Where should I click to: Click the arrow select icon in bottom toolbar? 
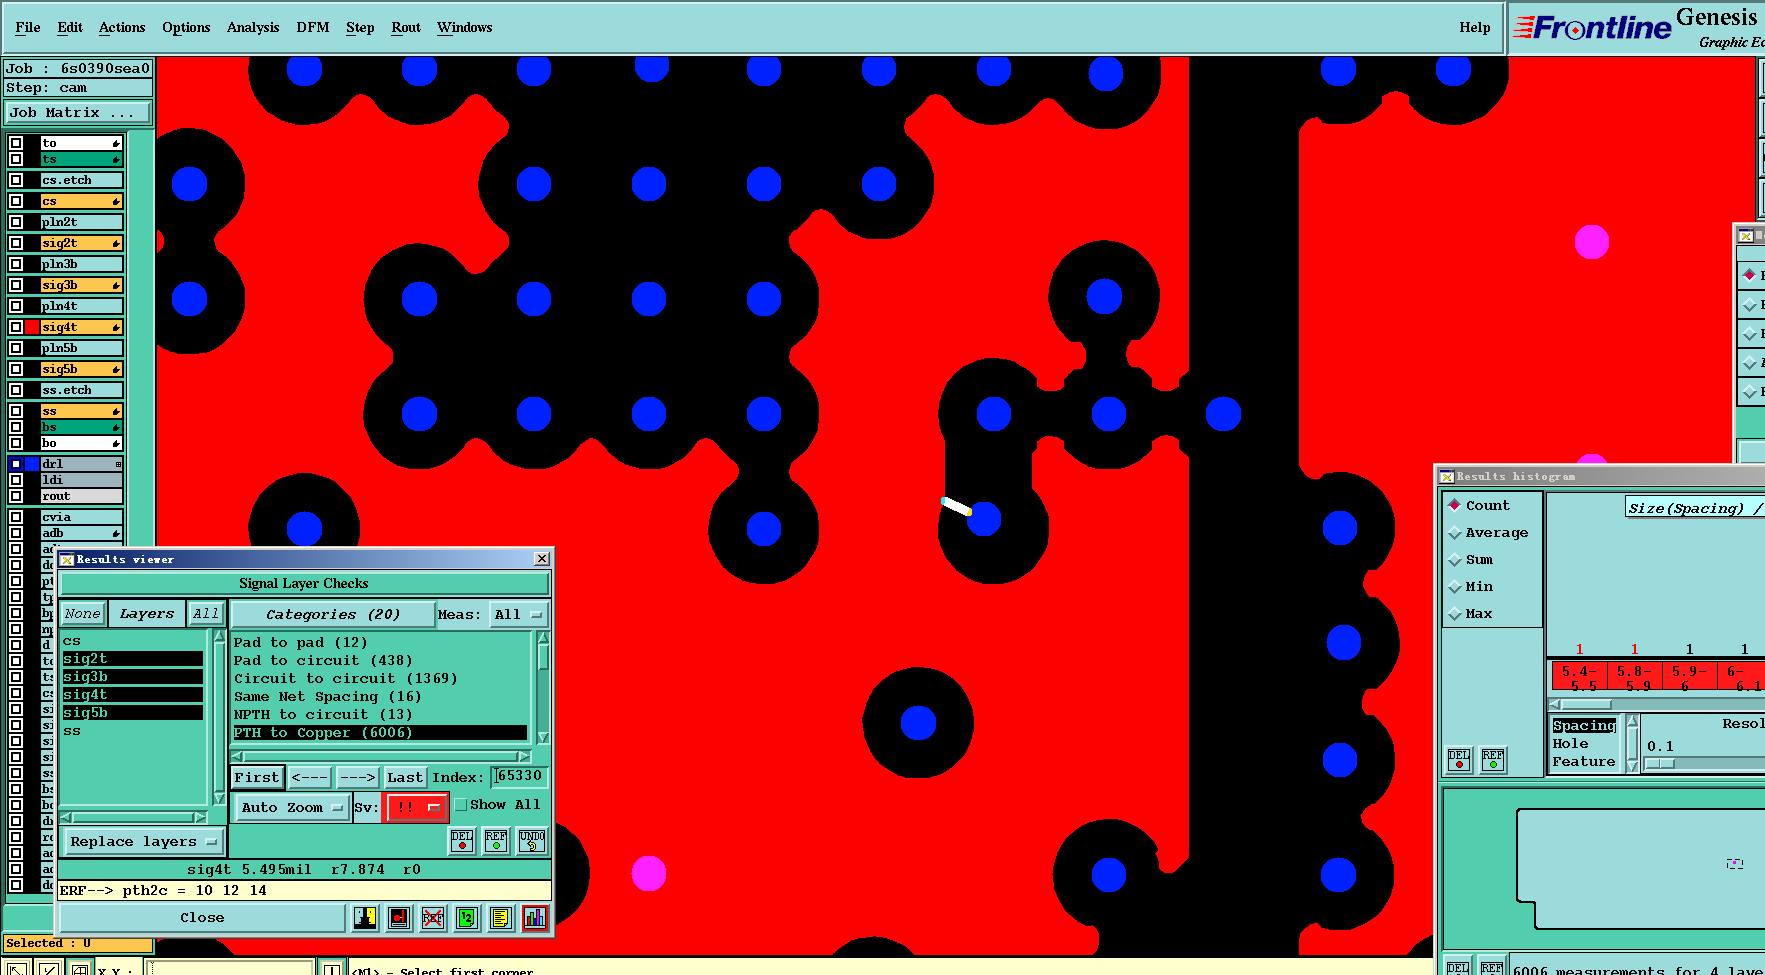[x=16, y=968]
